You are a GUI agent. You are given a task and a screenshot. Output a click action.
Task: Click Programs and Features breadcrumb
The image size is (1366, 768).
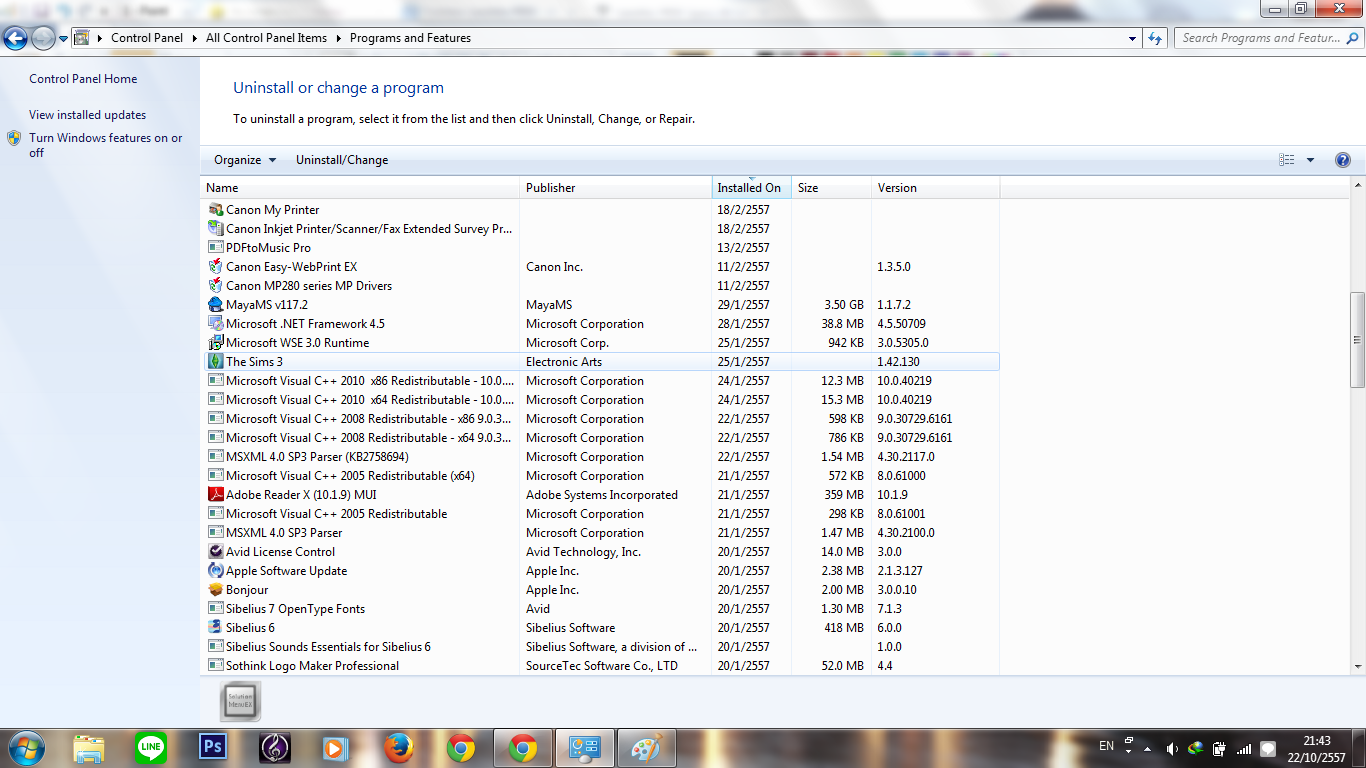[410, 38]
